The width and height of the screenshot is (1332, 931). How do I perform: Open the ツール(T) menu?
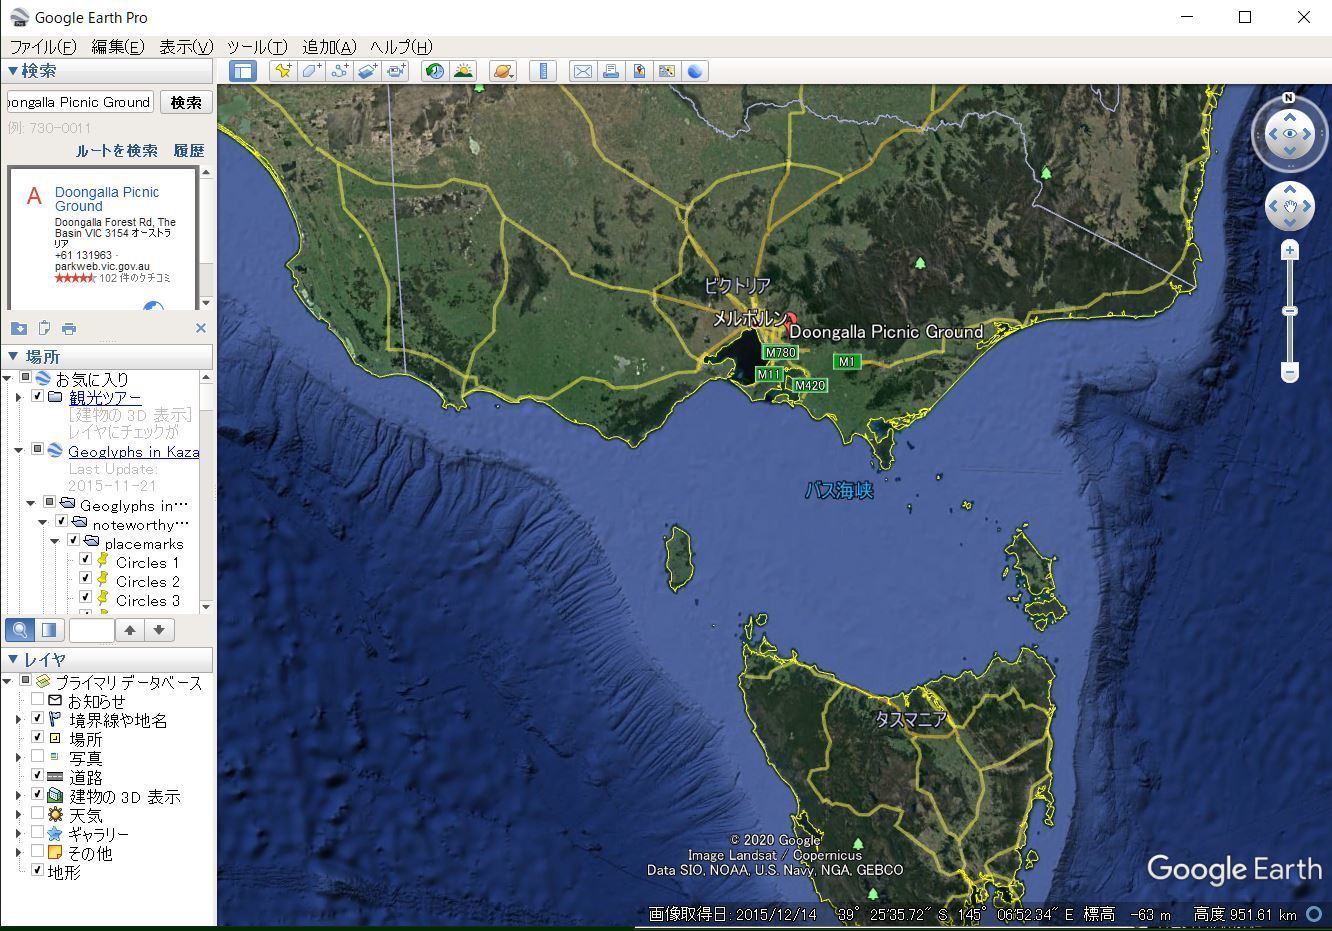coord(257,47)
